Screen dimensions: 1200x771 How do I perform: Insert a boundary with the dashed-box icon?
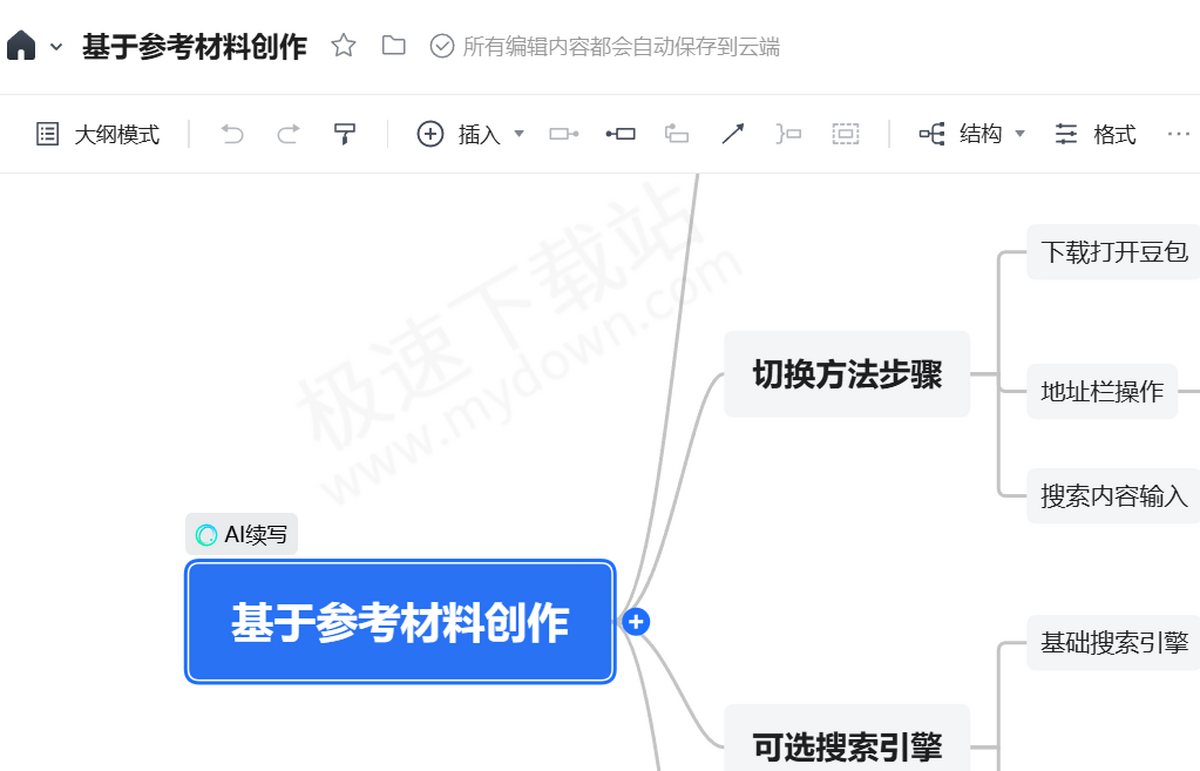(846, 133)
